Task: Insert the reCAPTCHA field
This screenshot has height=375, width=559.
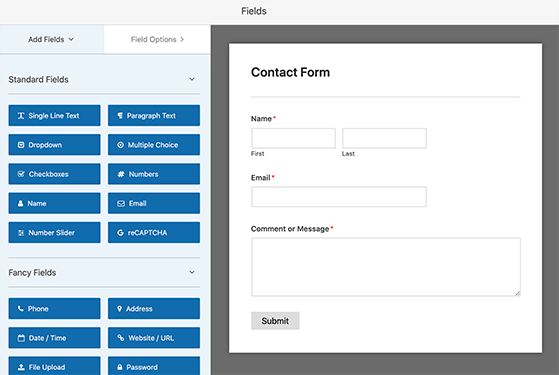Action: 154,232
